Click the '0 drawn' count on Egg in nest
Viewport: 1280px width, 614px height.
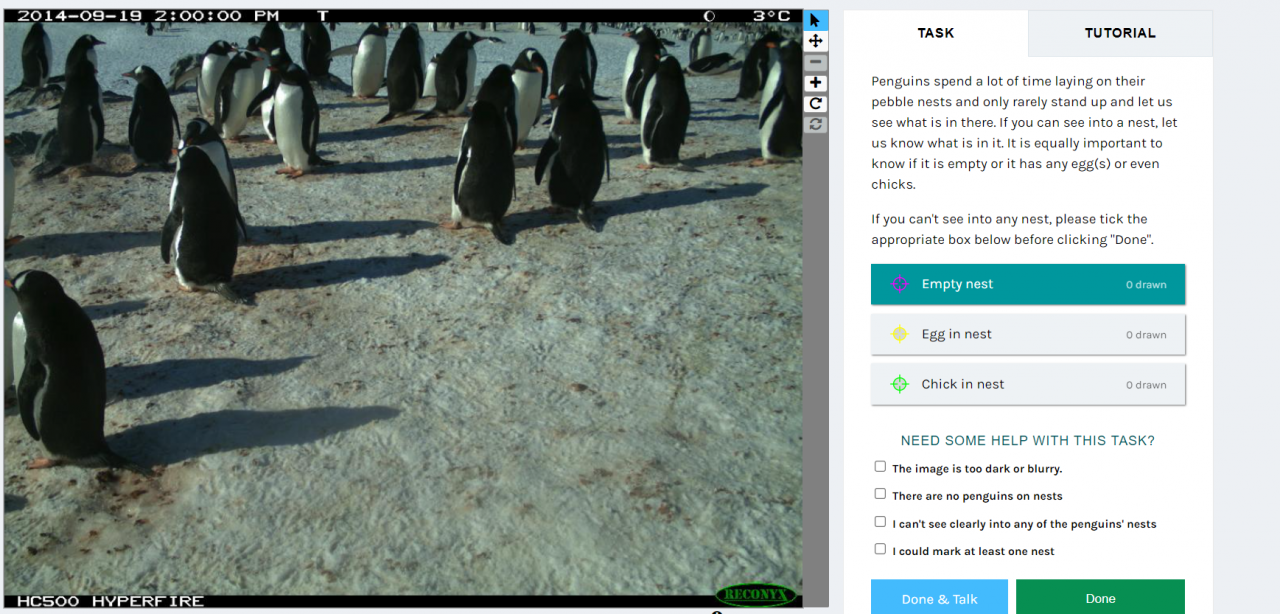pos(1146,335)
